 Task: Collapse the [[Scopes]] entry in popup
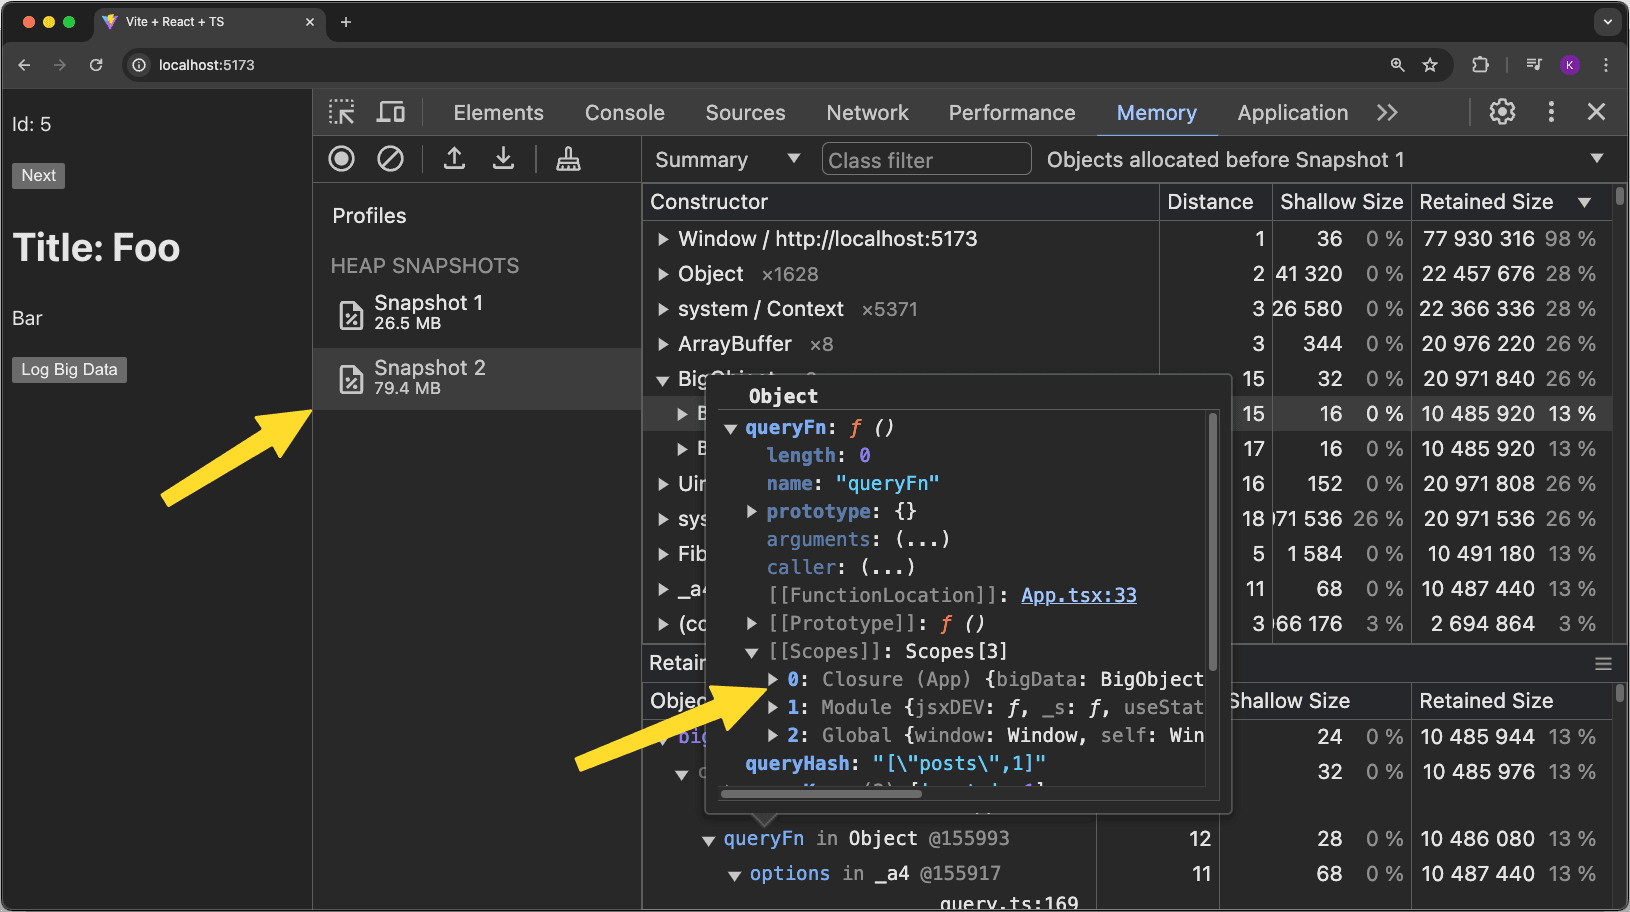(x=752, y=653)
